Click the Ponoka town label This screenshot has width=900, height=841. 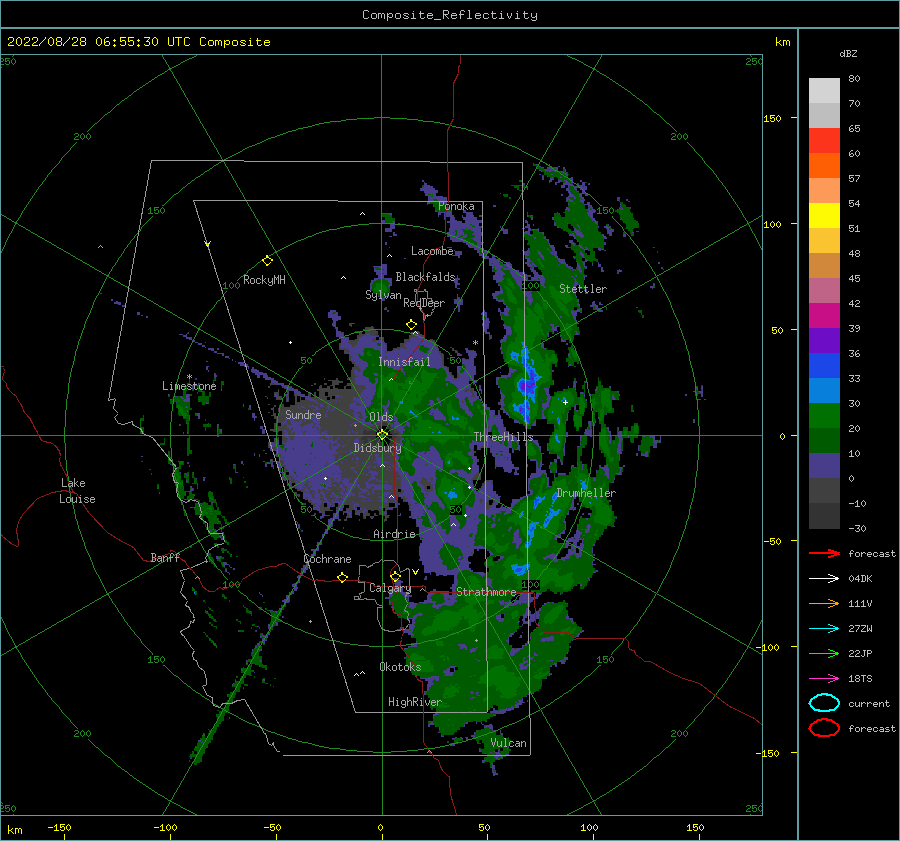pos(456,206)
